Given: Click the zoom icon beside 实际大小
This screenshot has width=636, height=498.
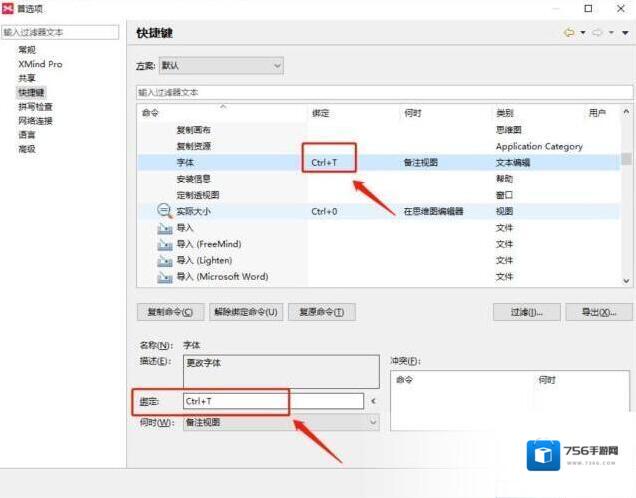Looking at the screenshot, I should (x=164, y=211).
